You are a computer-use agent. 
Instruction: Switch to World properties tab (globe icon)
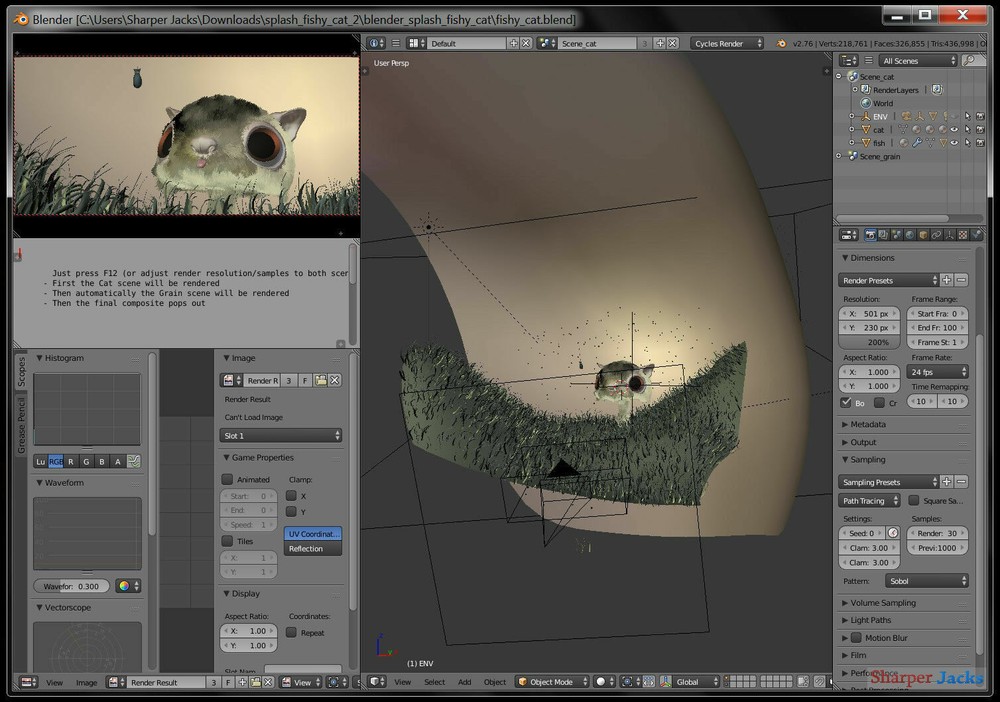pos(910,234)
